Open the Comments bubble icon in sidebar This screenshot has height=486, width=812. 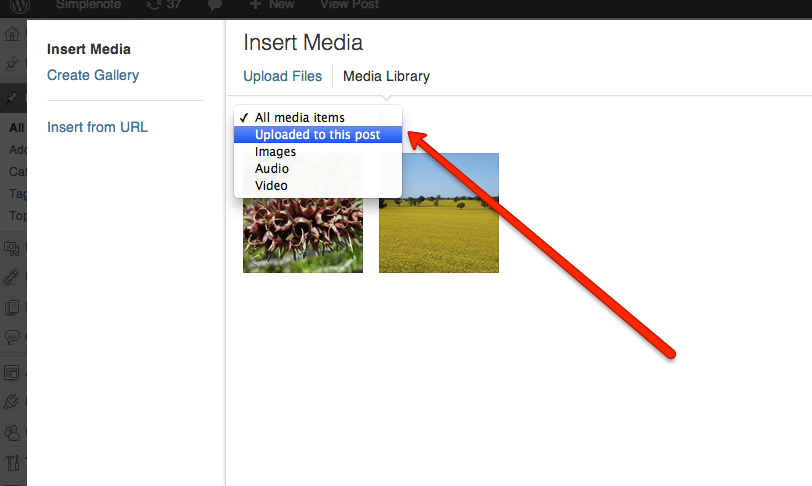tap(12, 337)
